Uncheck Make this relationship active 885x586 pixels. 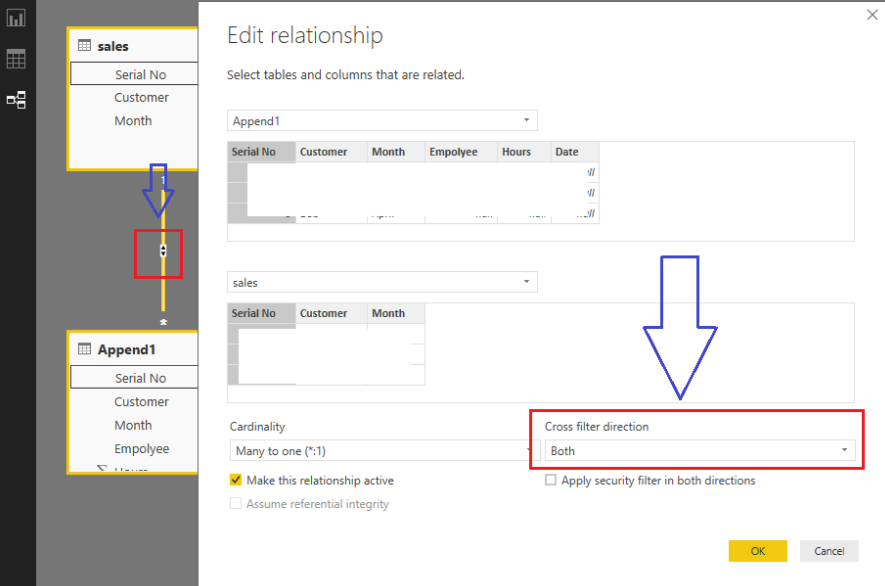[x=236, y=480]
